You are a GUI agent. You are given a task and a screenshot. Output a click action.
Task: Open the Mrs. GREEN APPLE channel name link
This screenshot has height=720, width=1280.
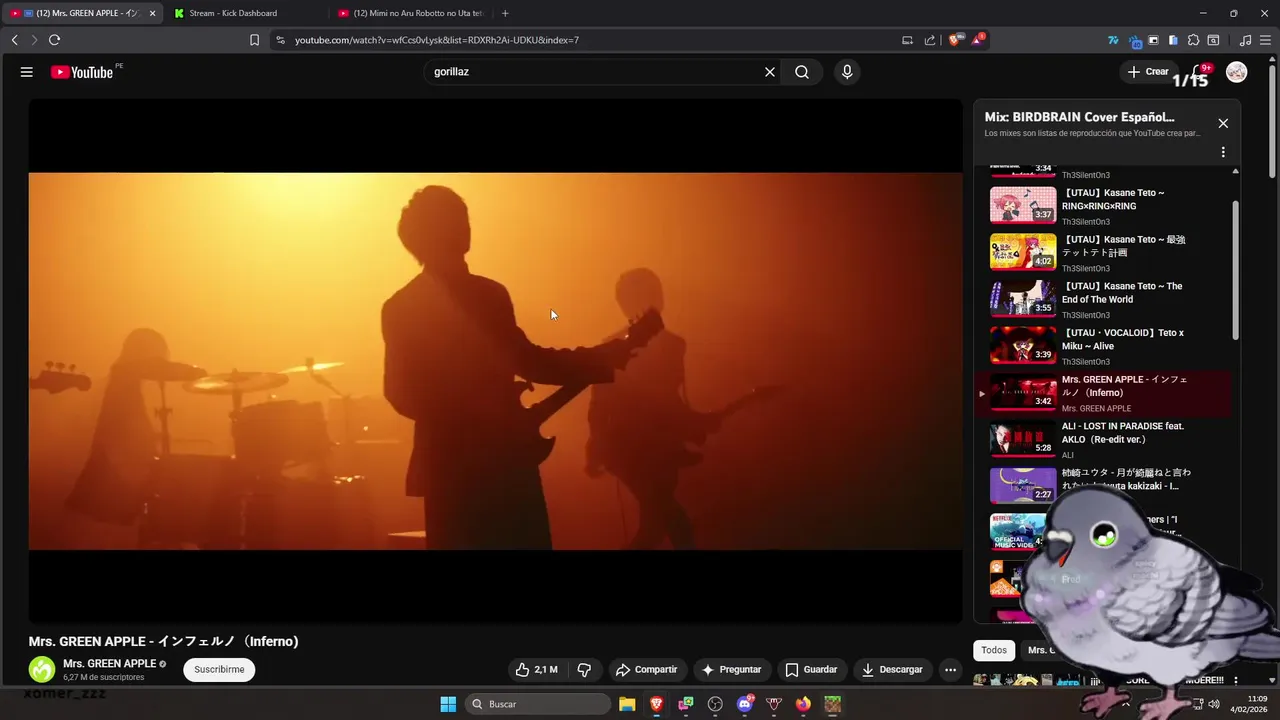click(110, 663)
